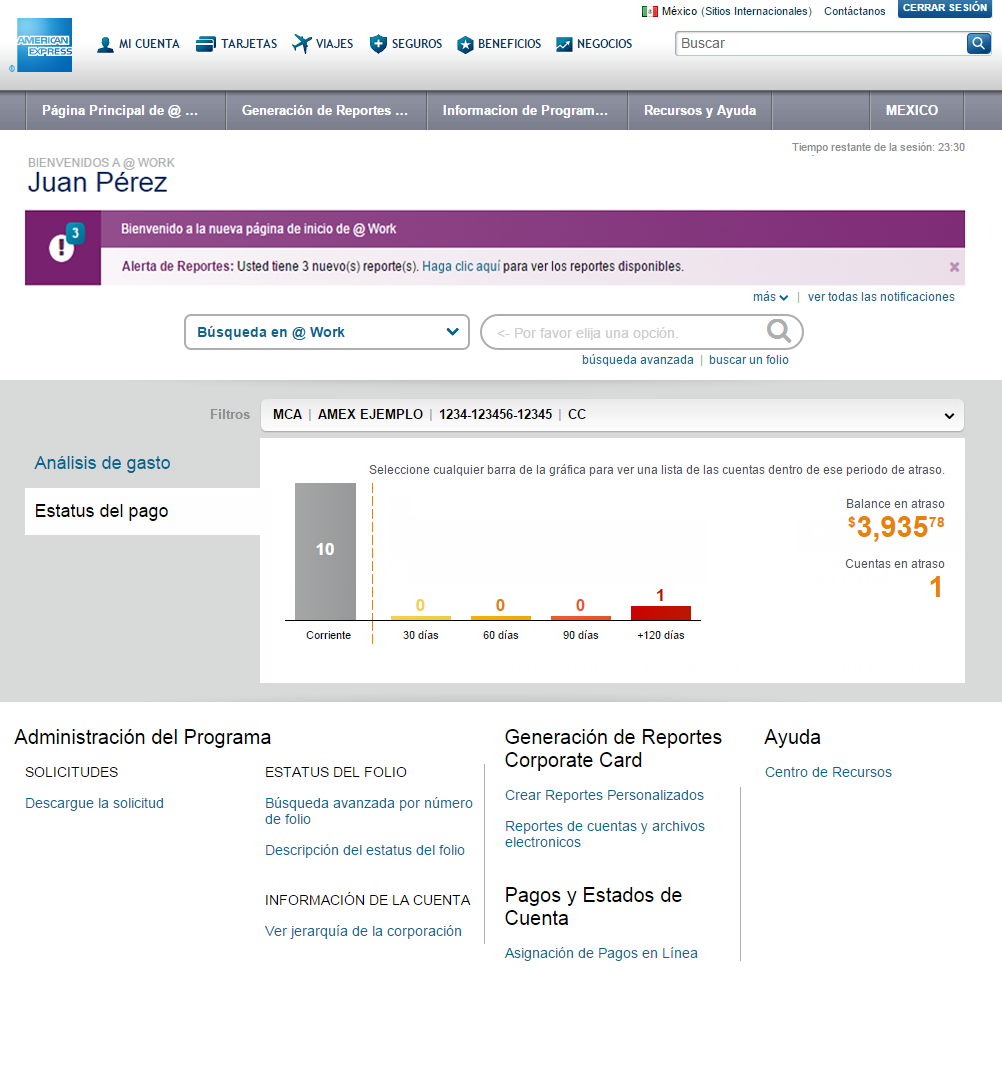Click the Seguros shield icon
The image size is (1002, 1075).
coord(378,44)
